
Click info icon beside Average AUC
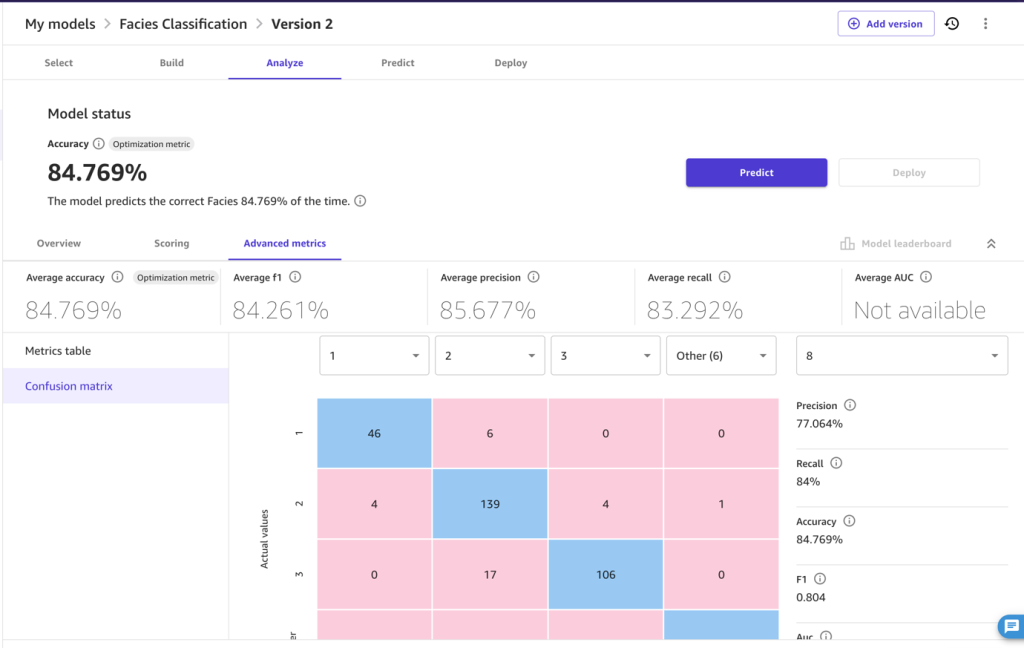click(926, 277)
